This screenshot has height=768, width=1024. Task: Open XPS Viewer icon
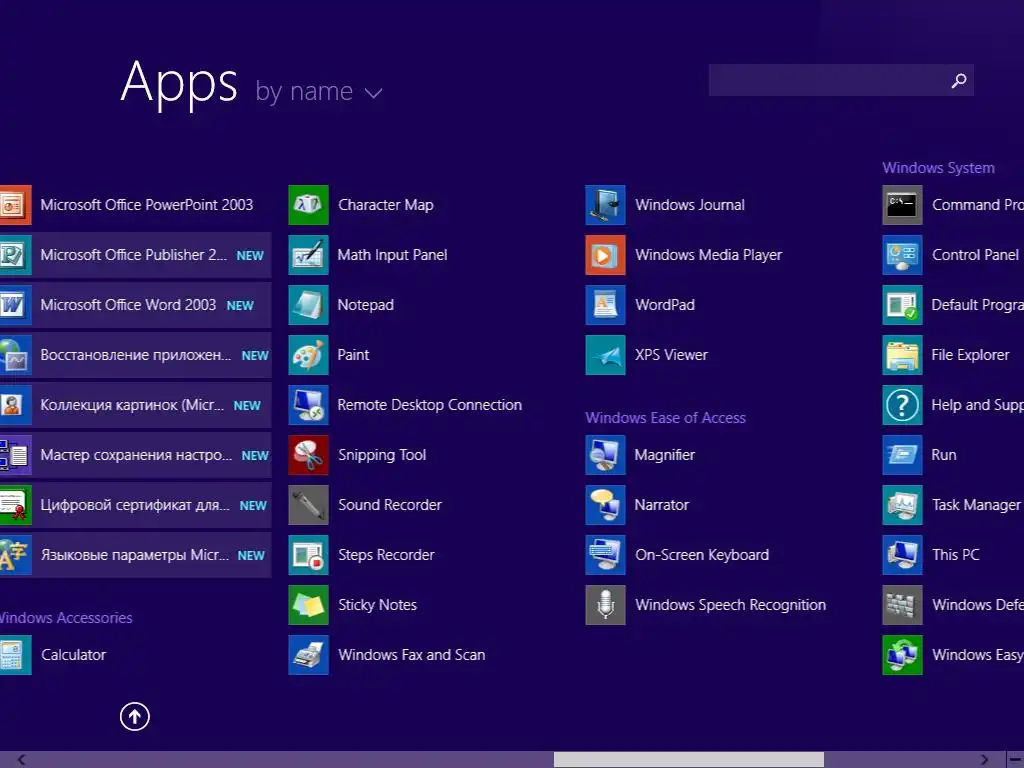click(605, 355)
